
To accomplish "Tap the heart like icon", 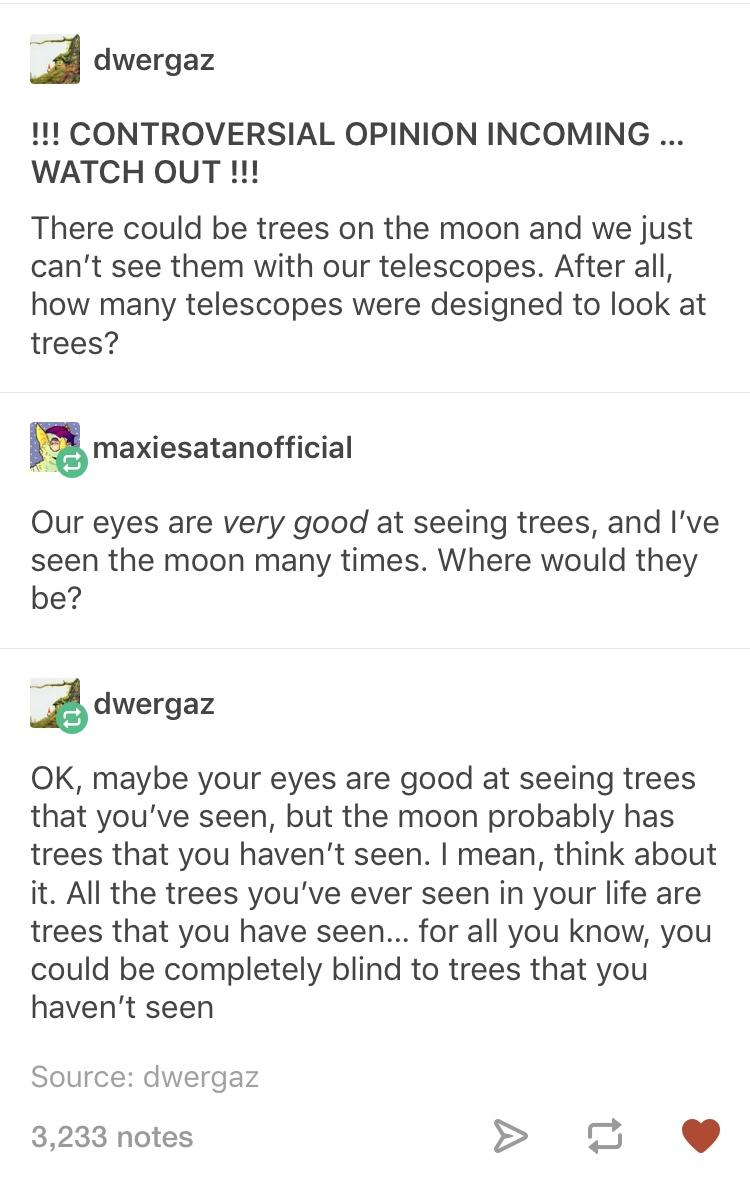I will (x=700, y=1136).
